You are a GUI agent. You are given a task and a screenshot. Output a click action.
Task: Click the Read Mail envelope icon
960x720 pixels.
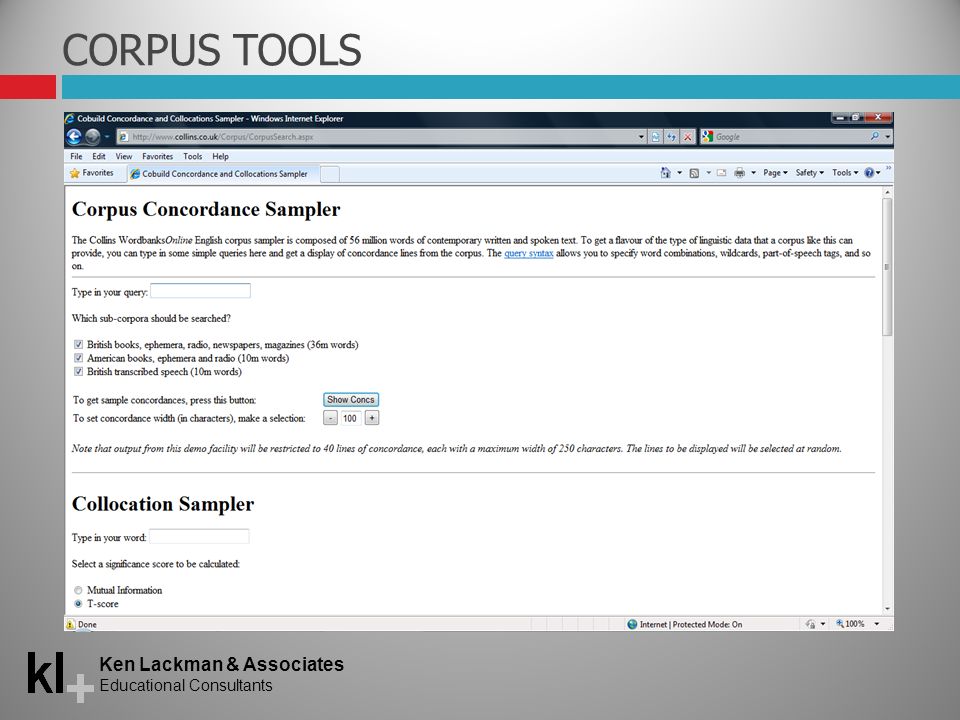[x=721, y=173]
